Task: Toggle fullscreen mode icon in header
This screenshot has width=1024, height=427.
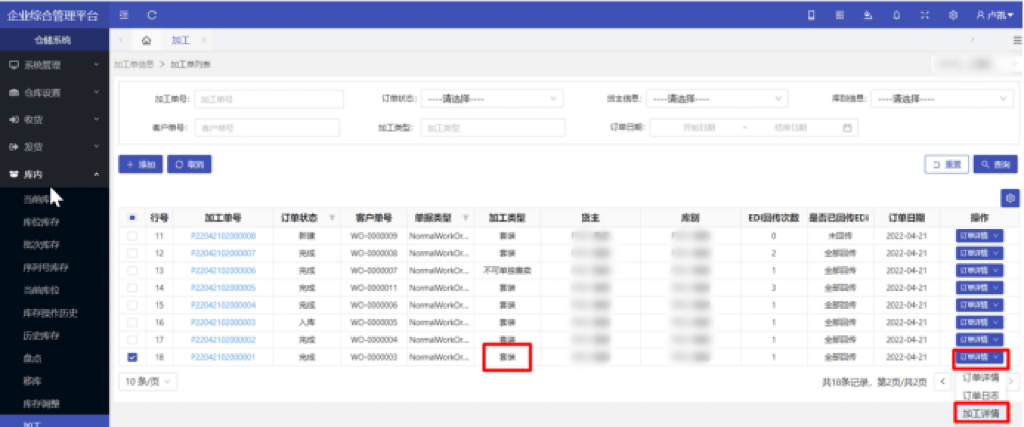Action: [924, 15]
